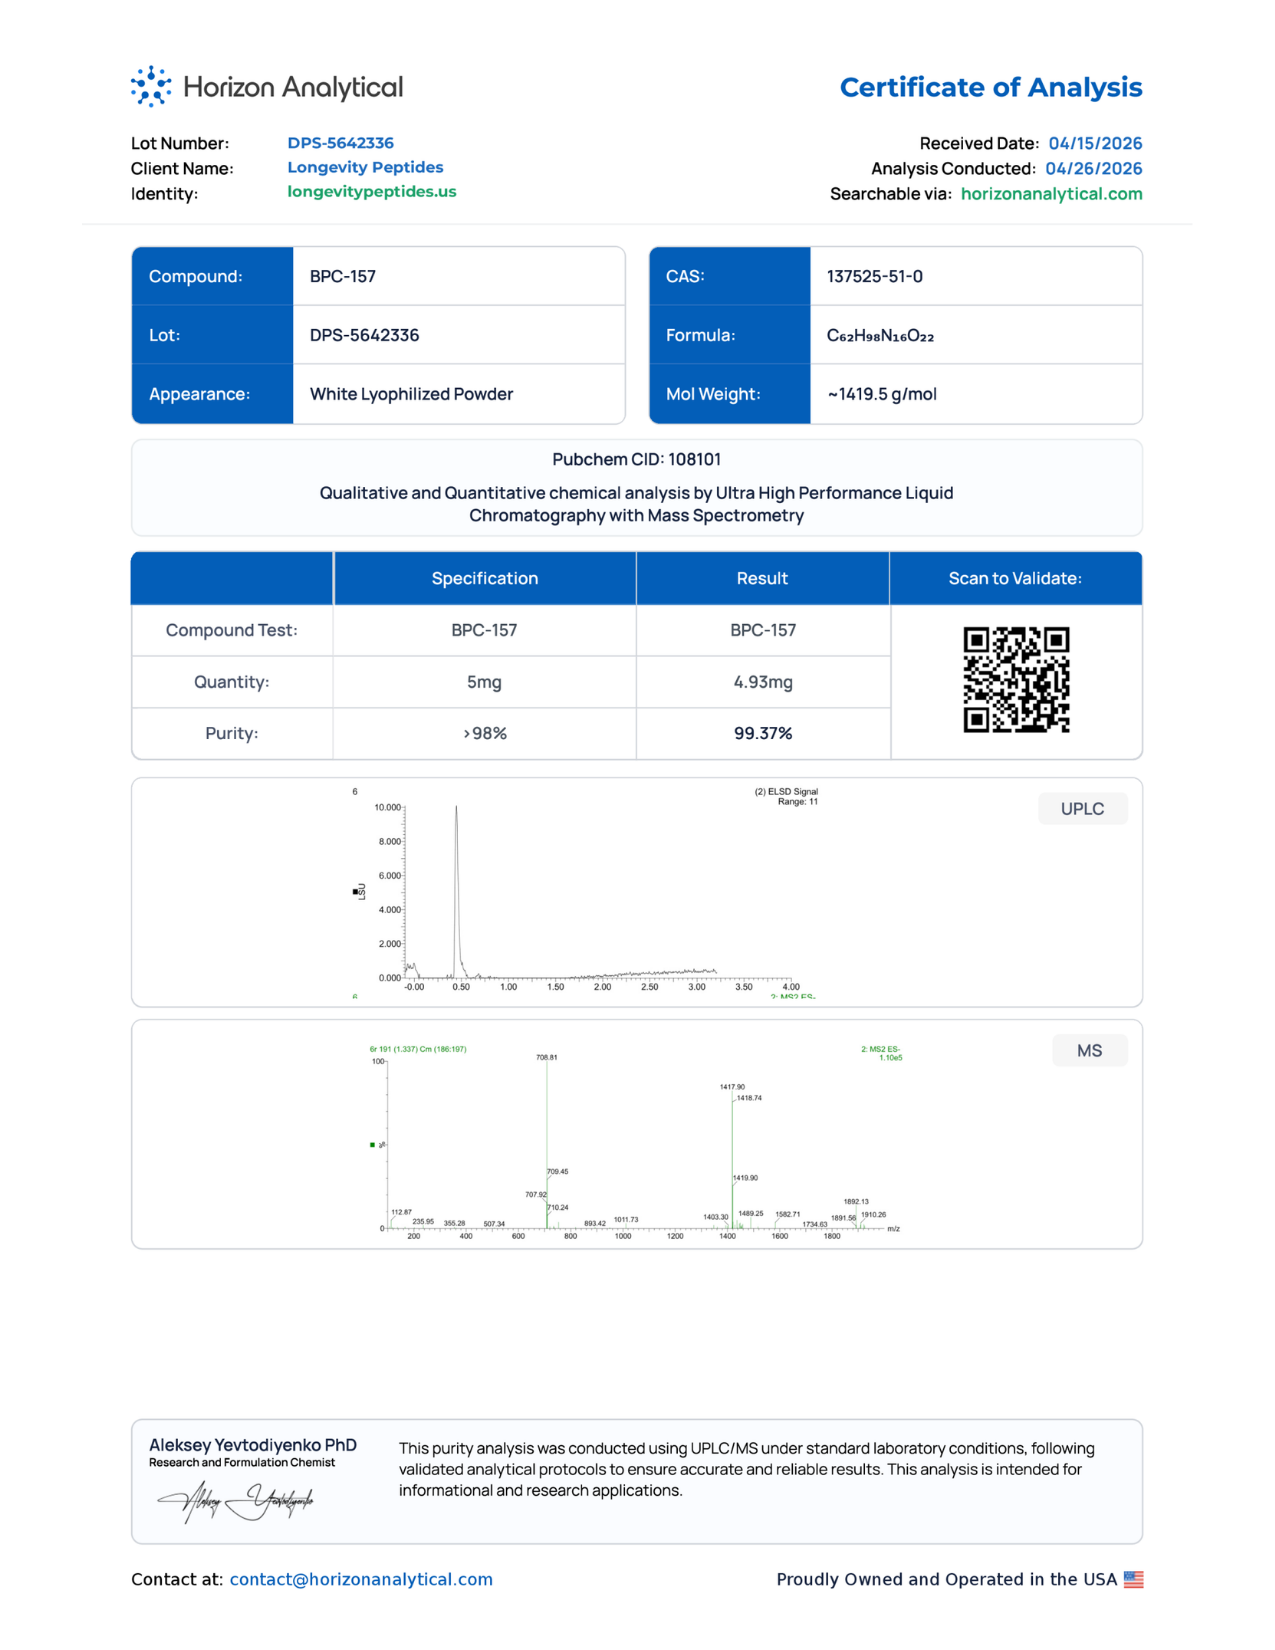Viewport: 1275px width, 1650px height.
Task: Click Proudly Owned and Operated text
Action: coord(946,1580)
